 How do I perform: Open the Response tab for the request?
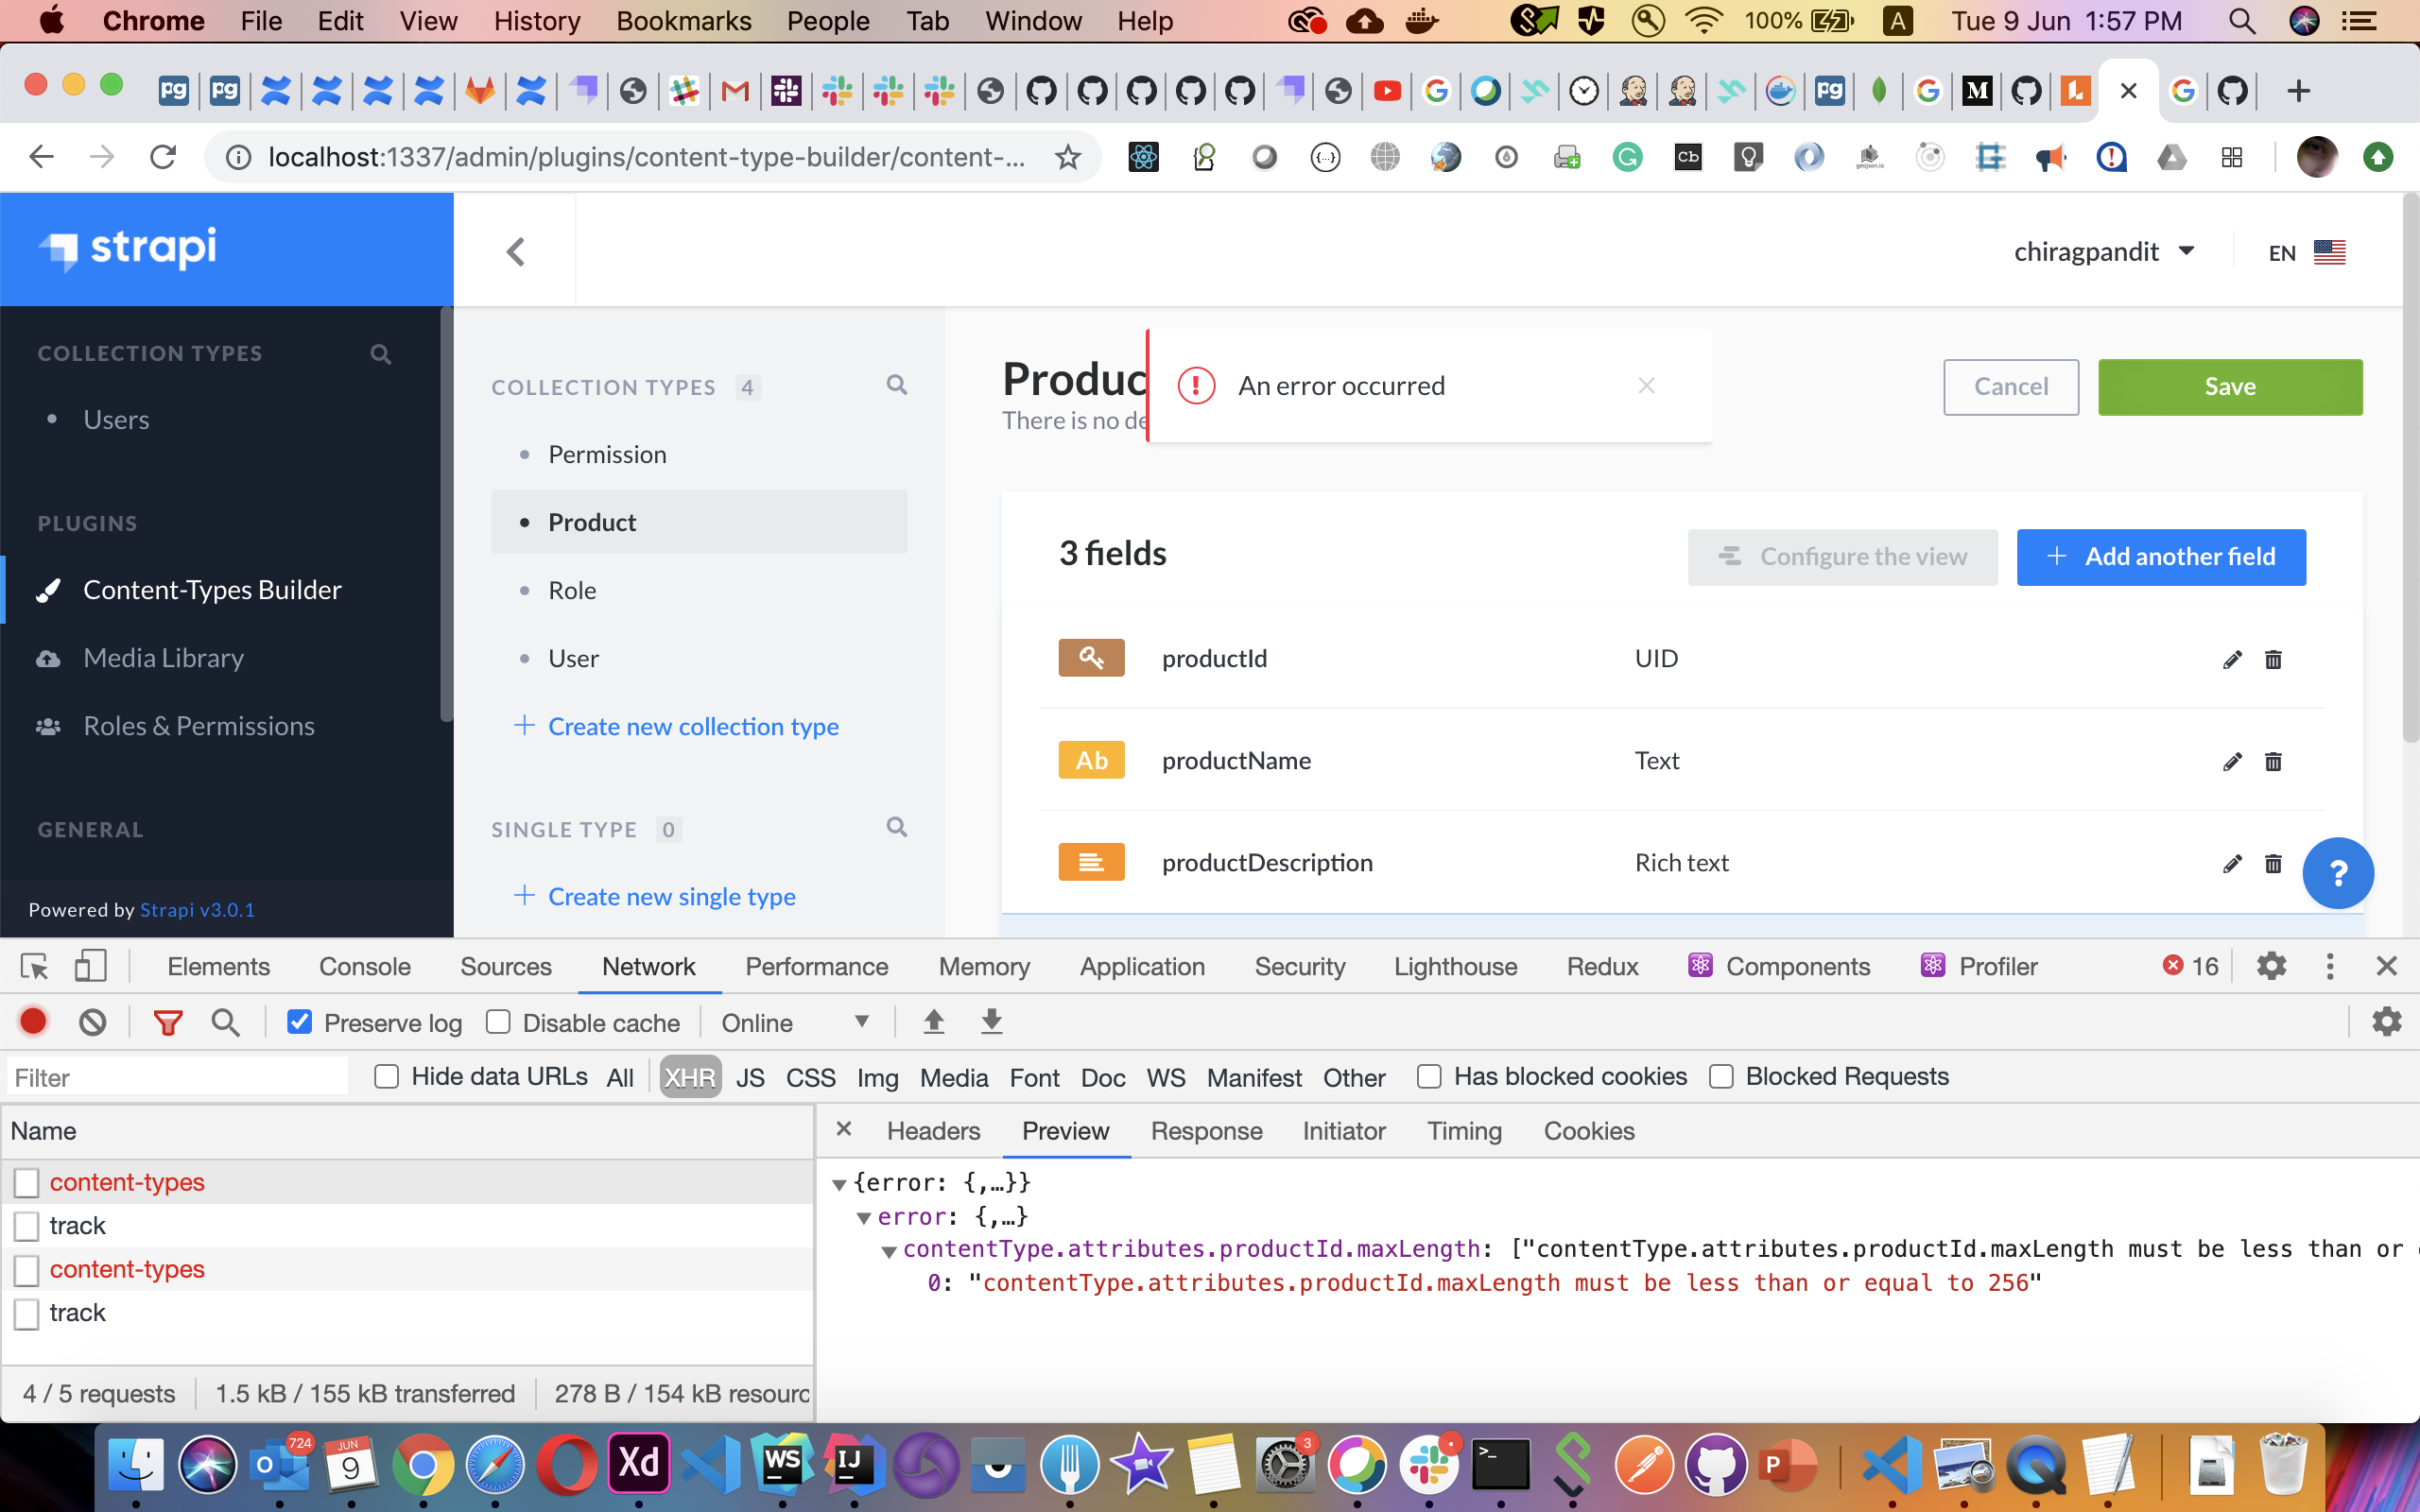coord(1206,1131)
